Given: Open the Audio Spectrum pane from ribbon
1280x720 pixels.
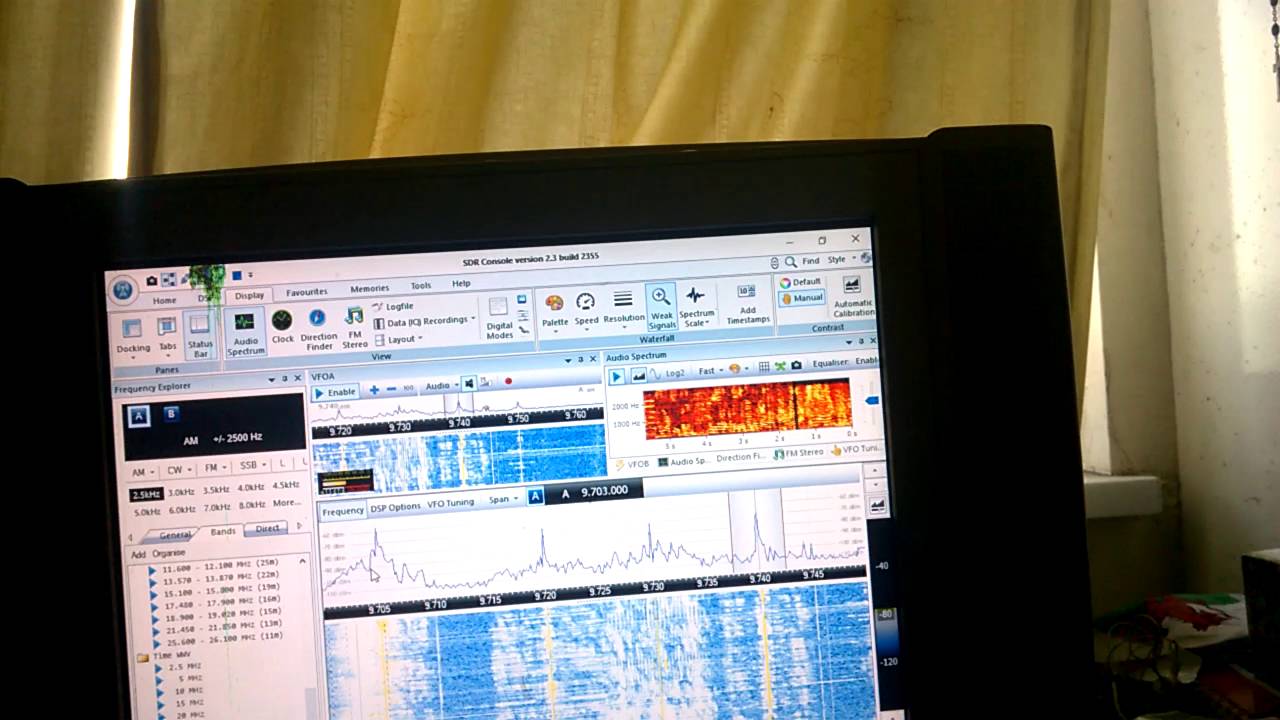Looking at the screenshot, I should (x=245, y=333).
